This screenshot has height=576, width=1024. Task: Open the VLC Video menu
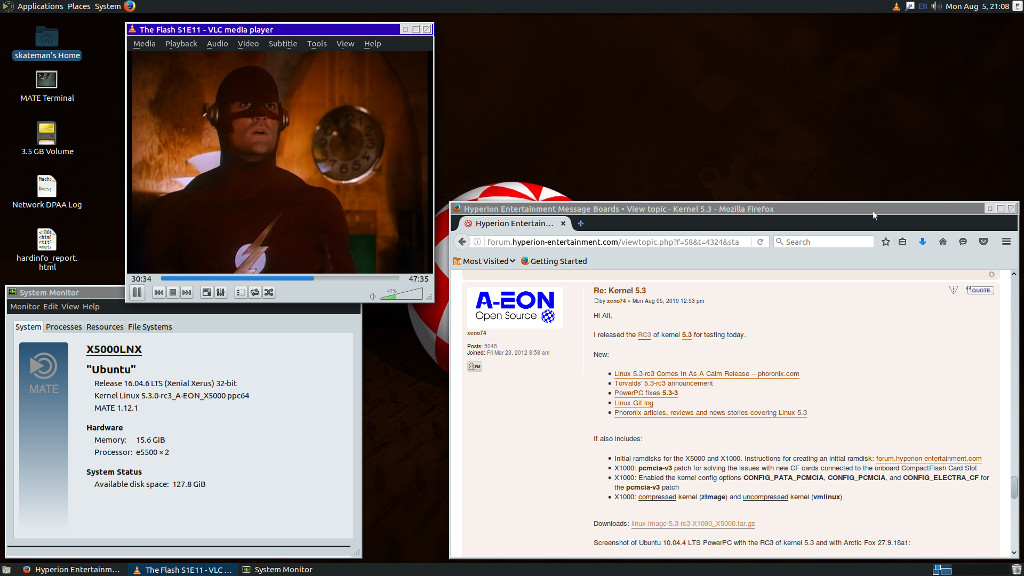pyautogui.click(x=248, y=44)
